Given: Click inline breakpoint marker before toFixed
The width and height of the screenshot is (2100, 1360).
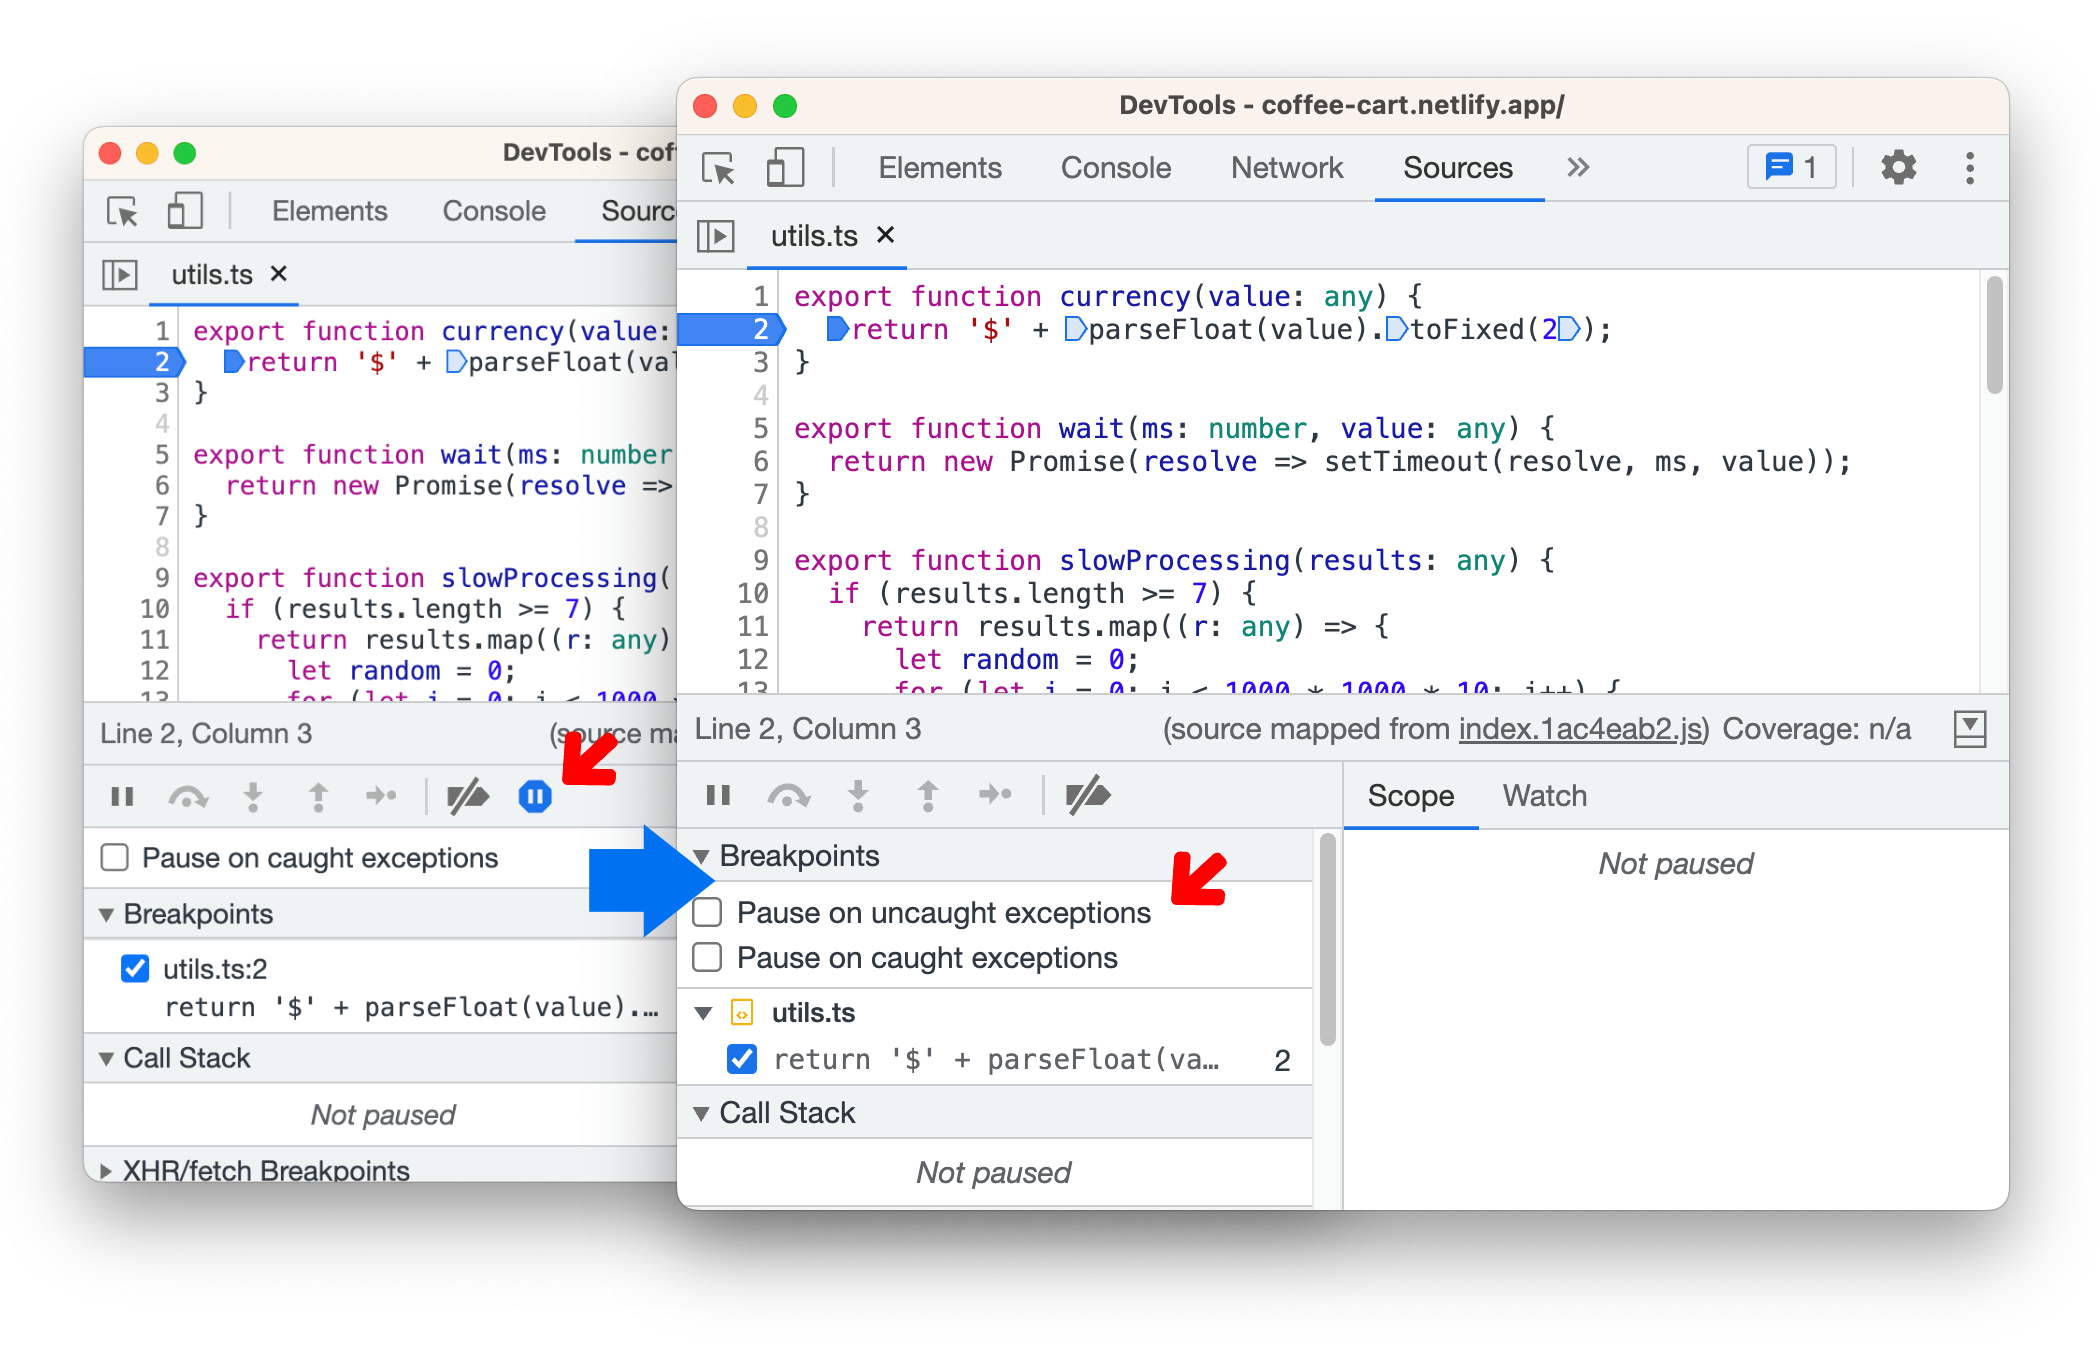Looking at the screenshot, I should pos(1397,329).
